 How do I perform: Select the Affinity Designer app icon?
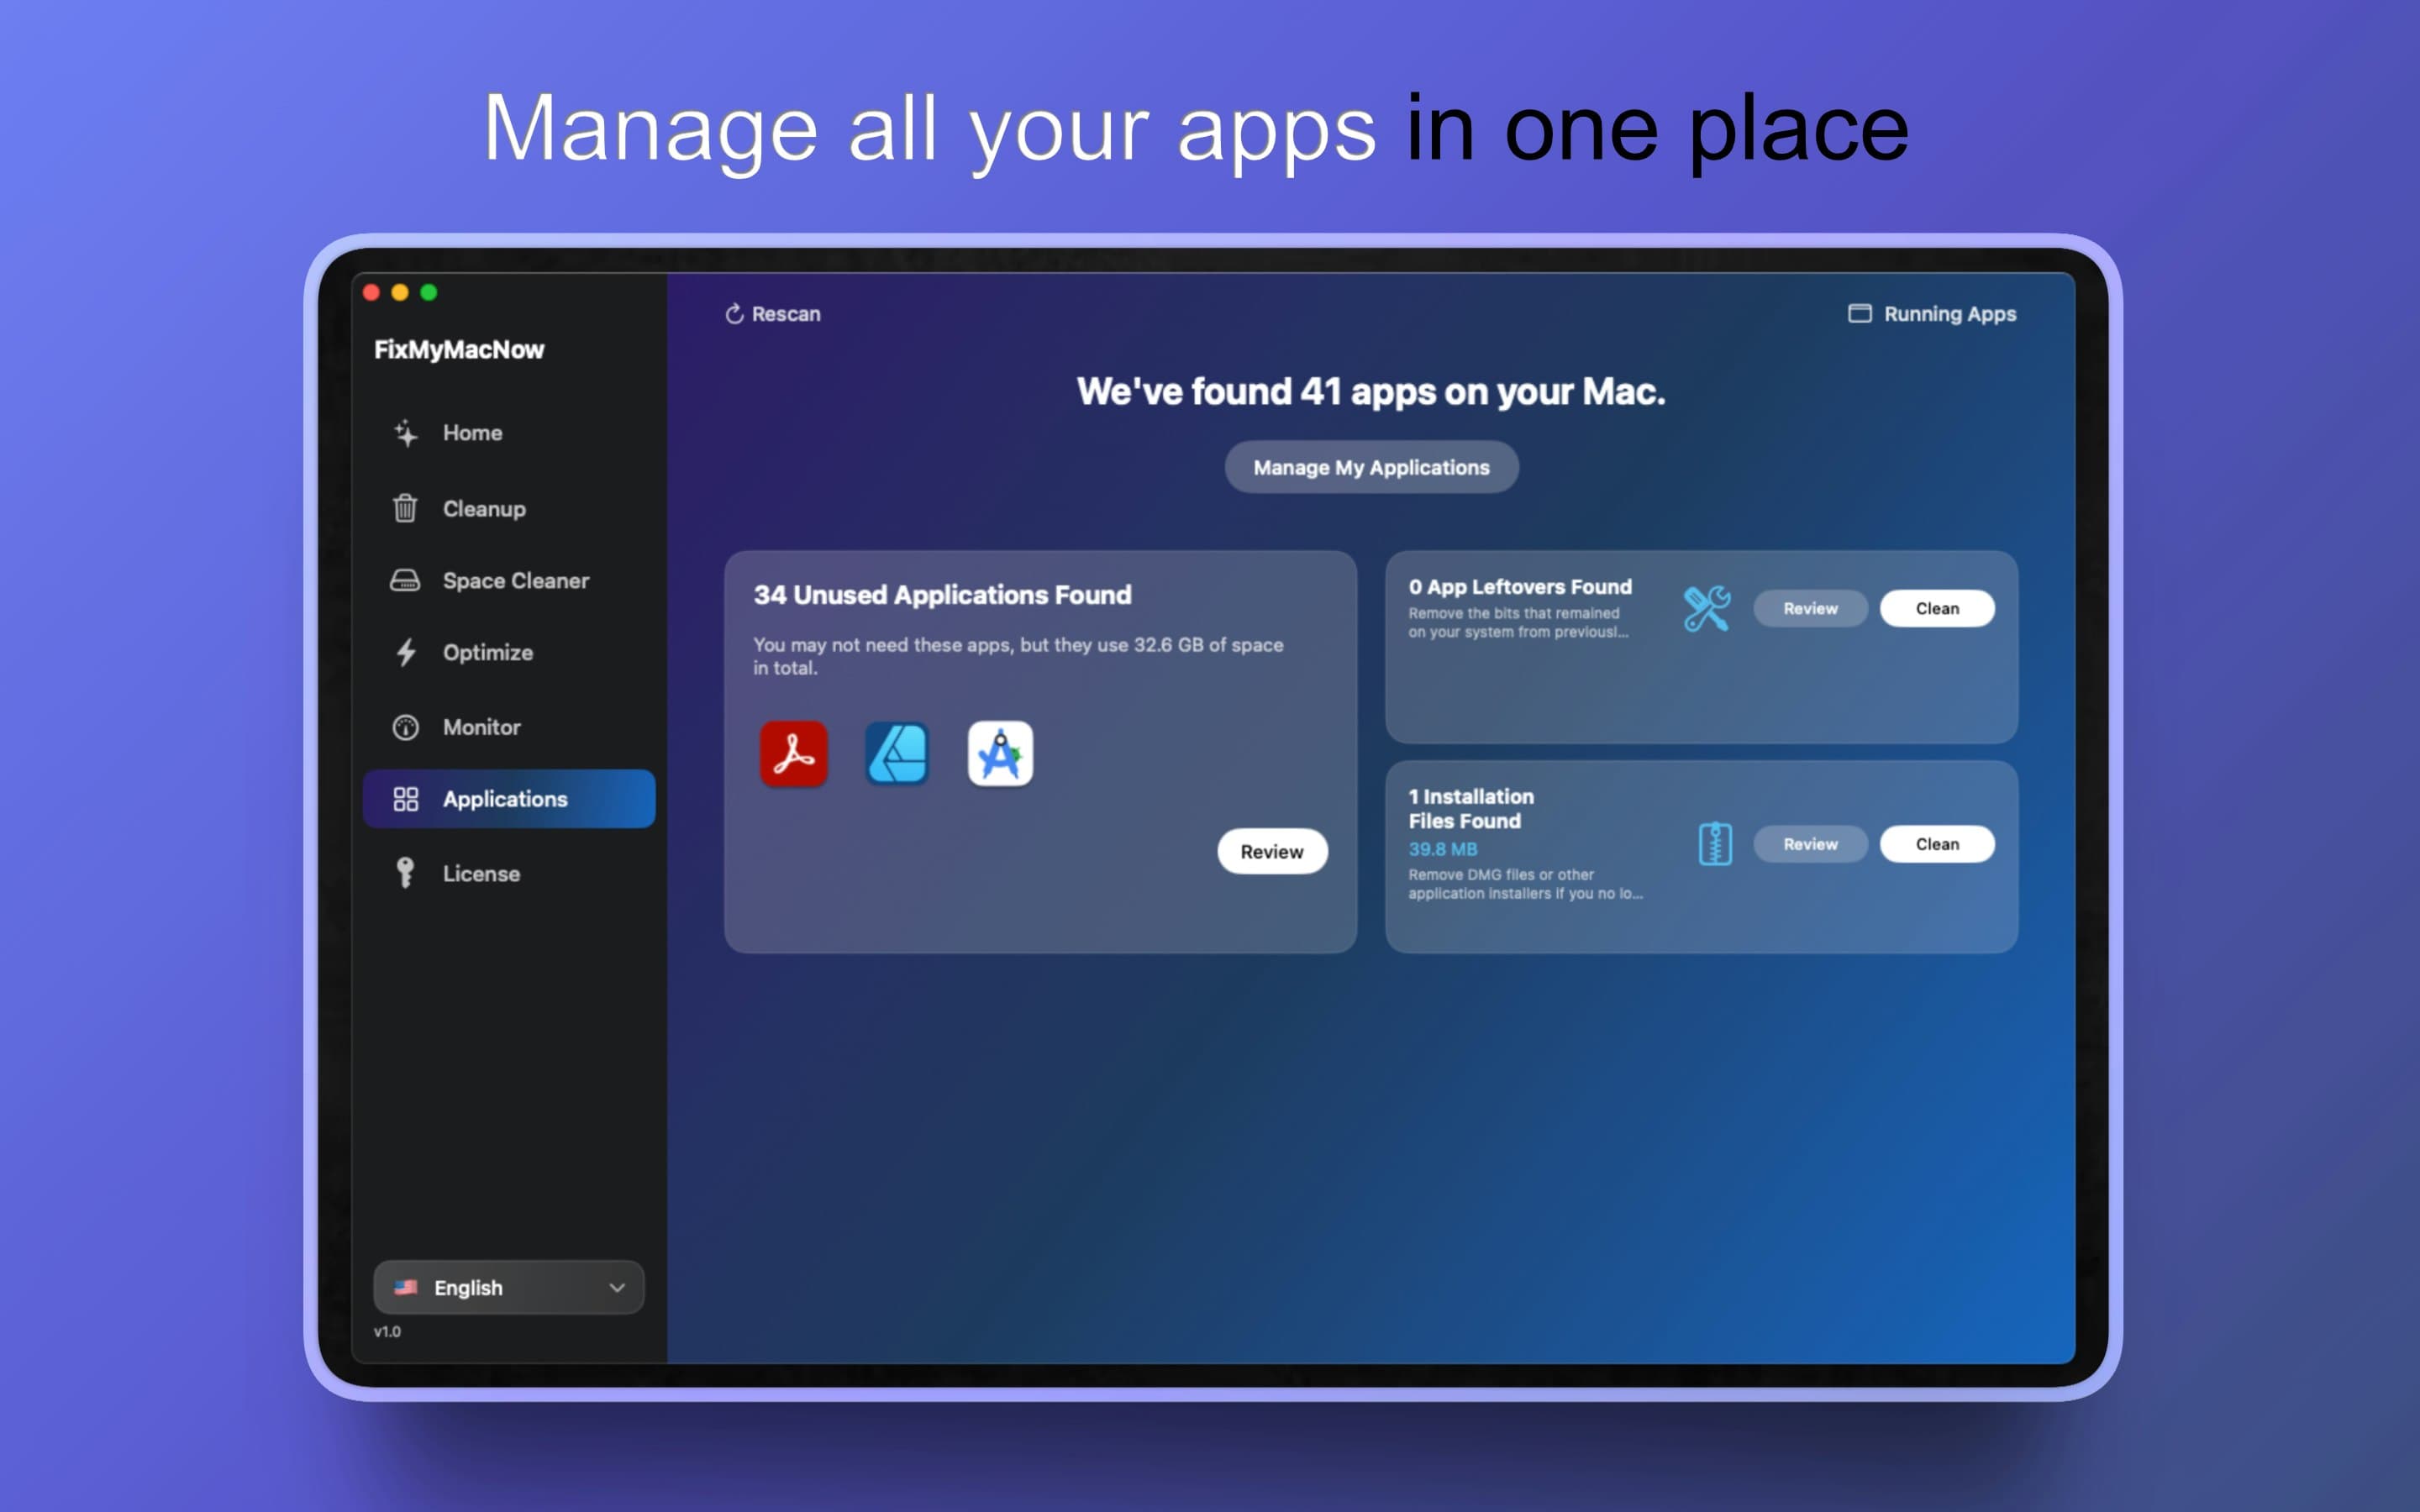pos(897,755)
